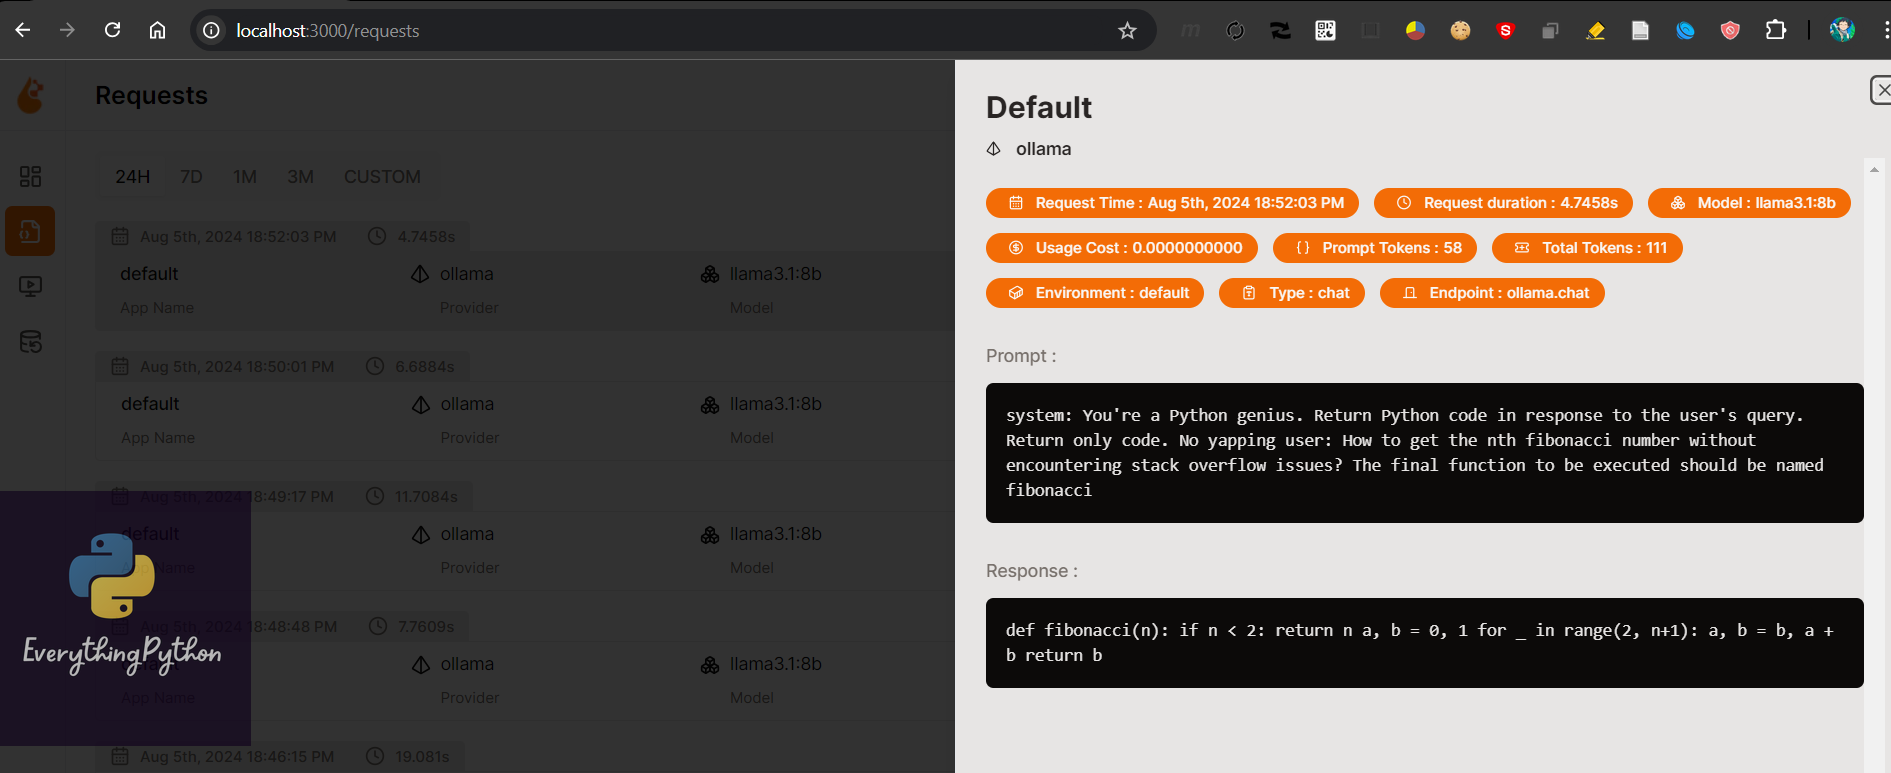Click the OpenLIT logo in the sidebar
Screen dimensions: 1891x773
31,96
